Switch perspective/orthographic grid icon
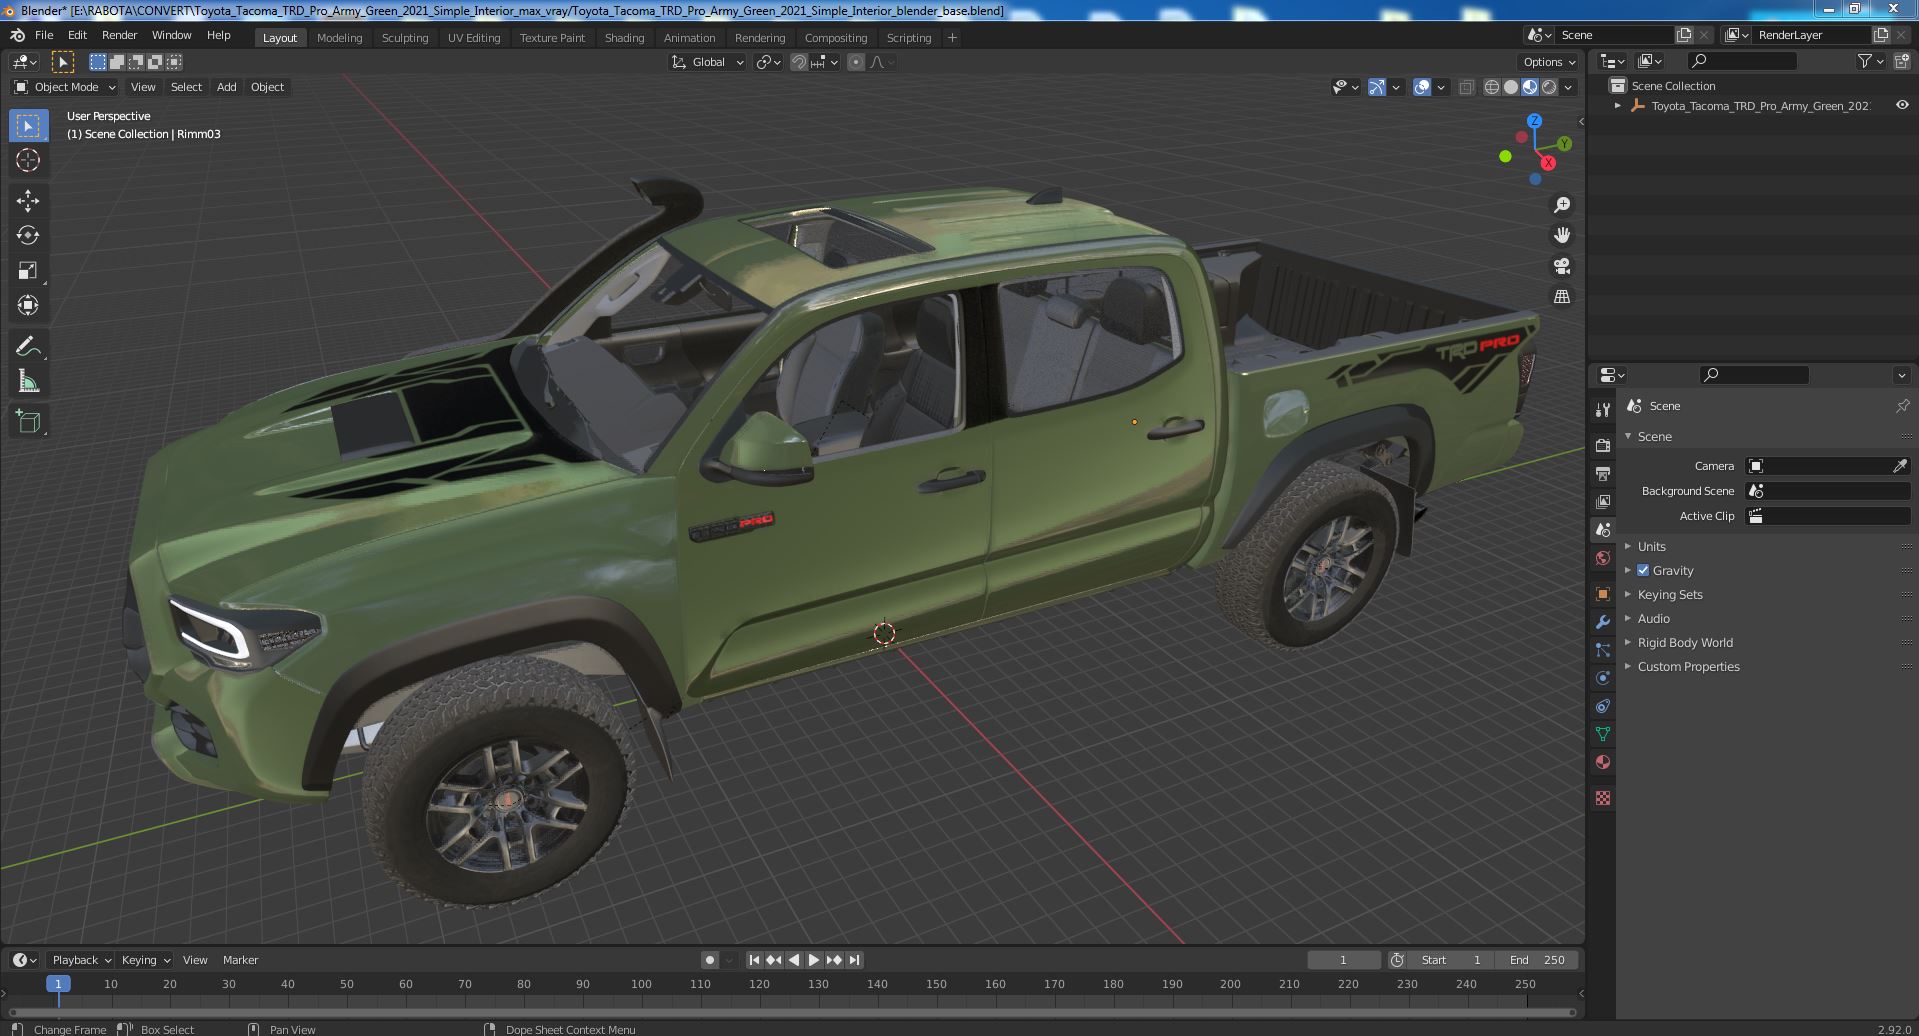1919x1036 pixels. pyautogui.click(x=1561, y=297)
